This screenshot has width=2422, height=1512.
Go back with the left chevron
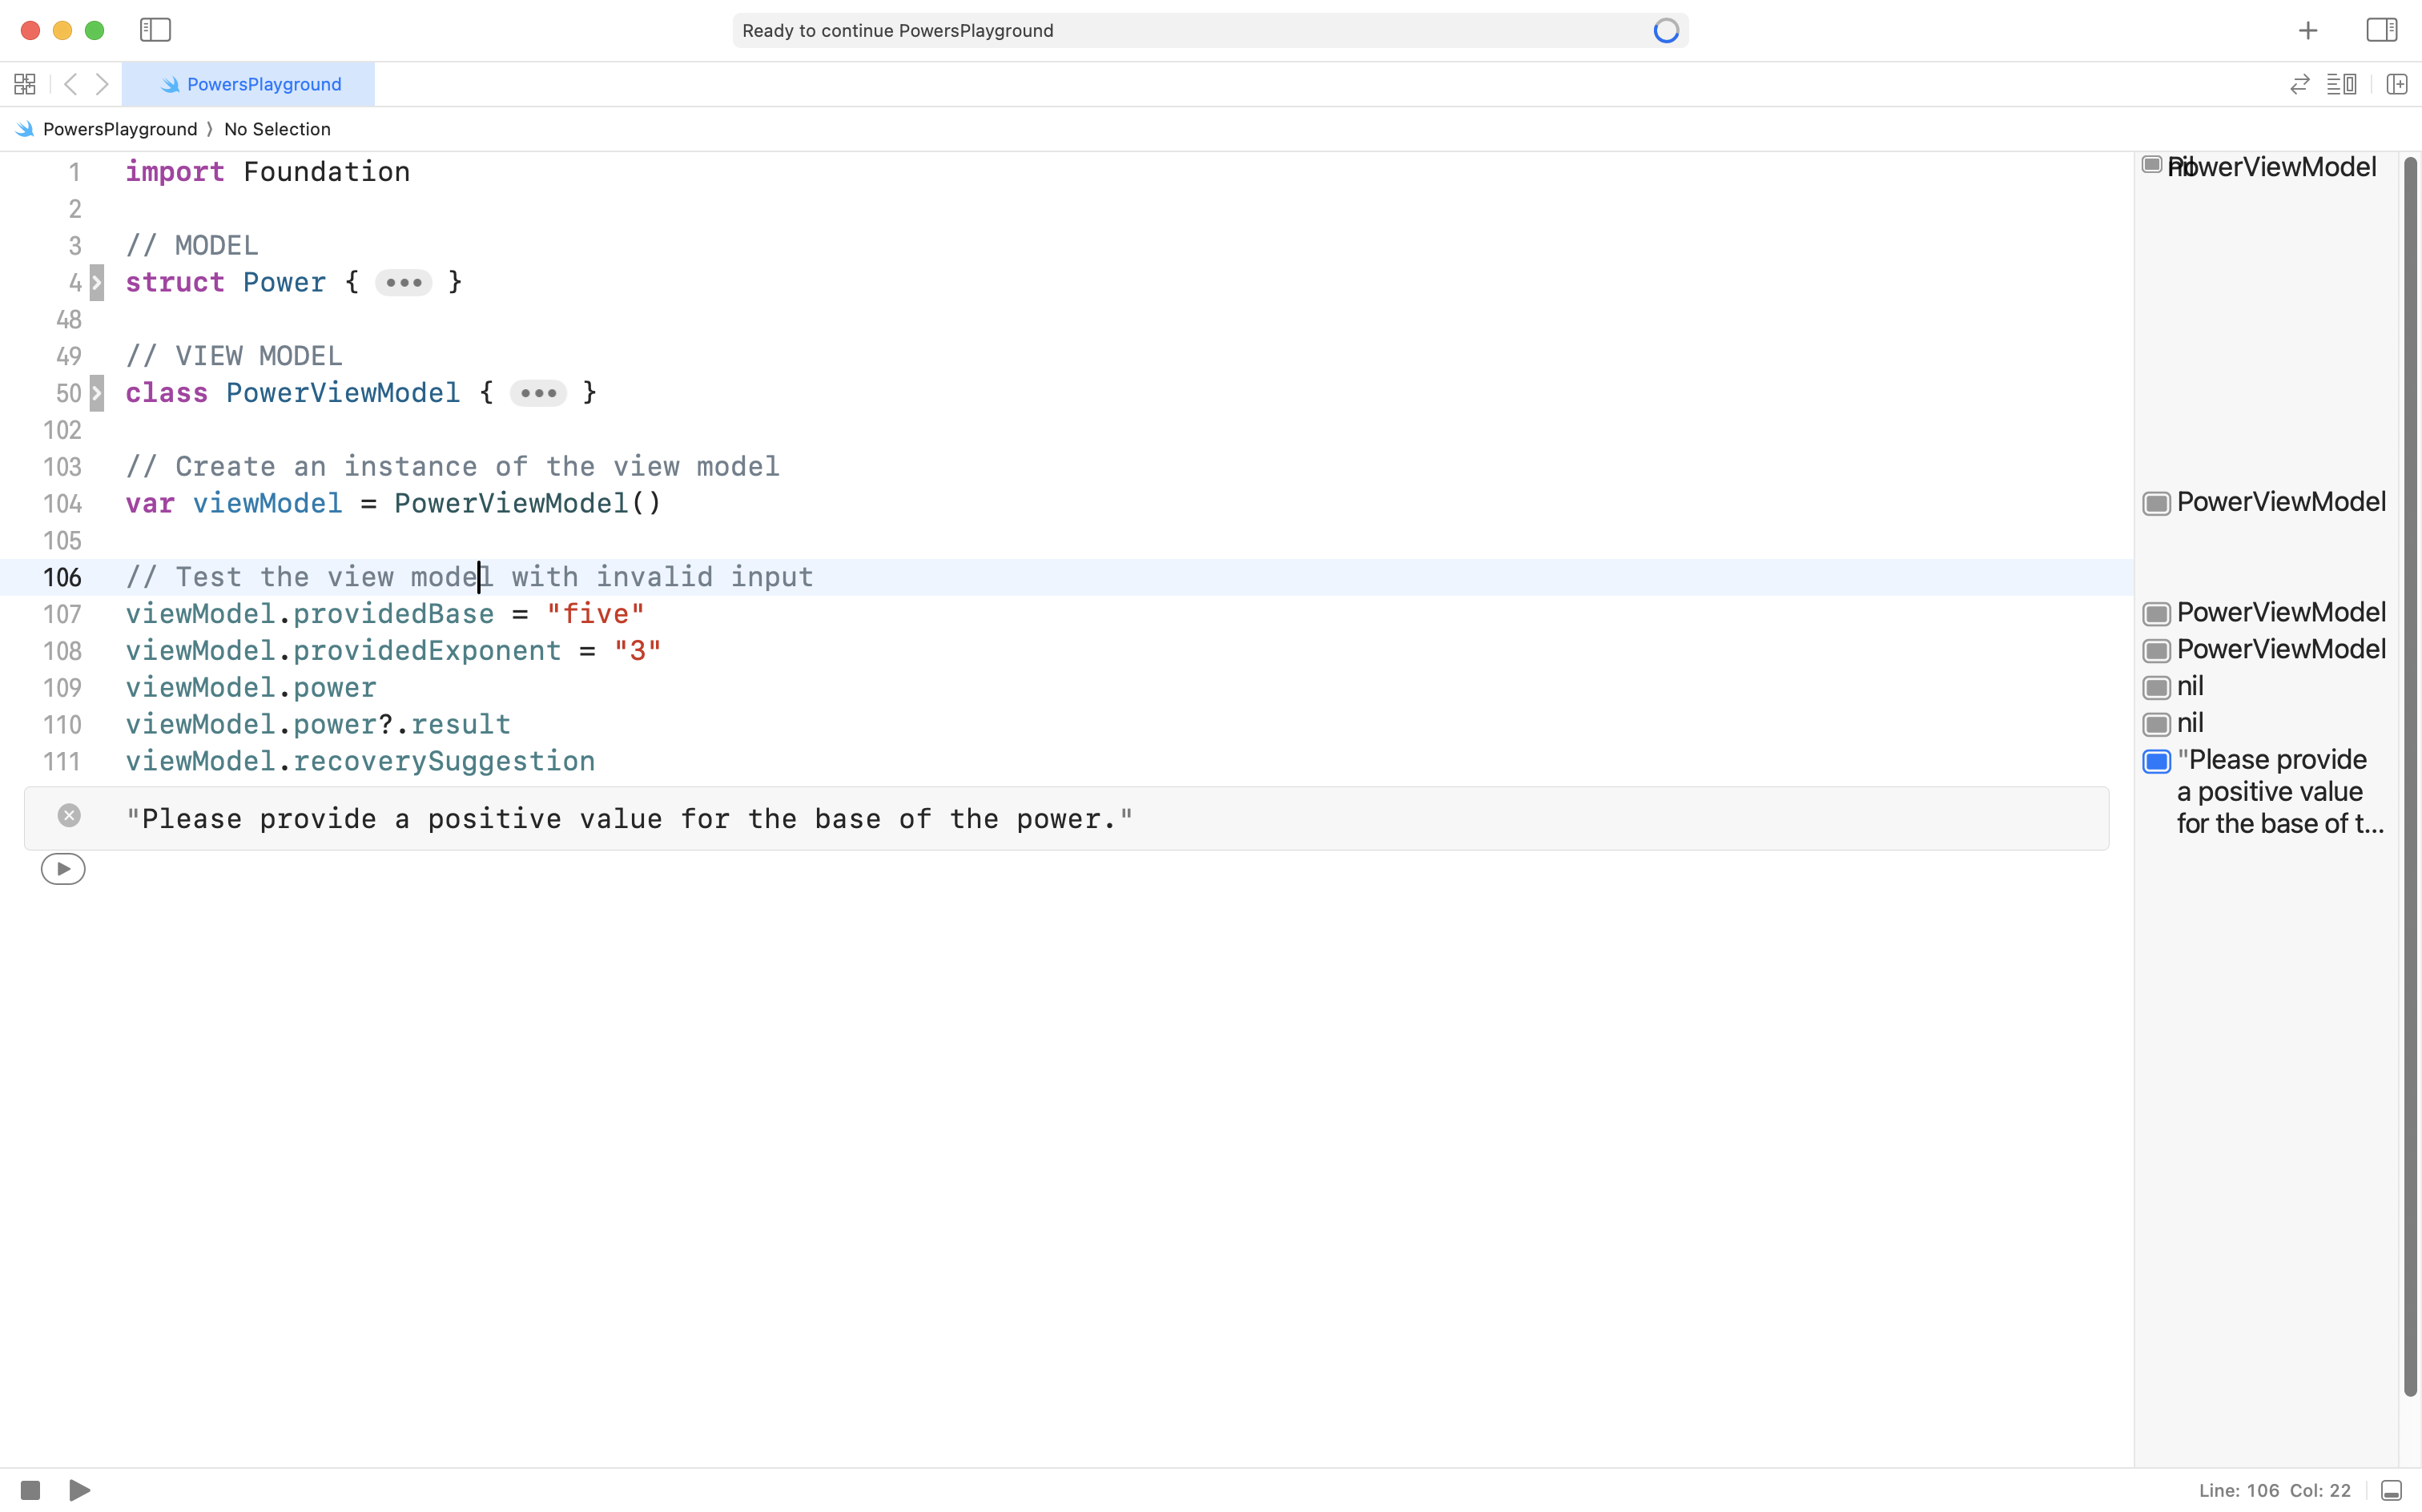click(x=70, y=84)
